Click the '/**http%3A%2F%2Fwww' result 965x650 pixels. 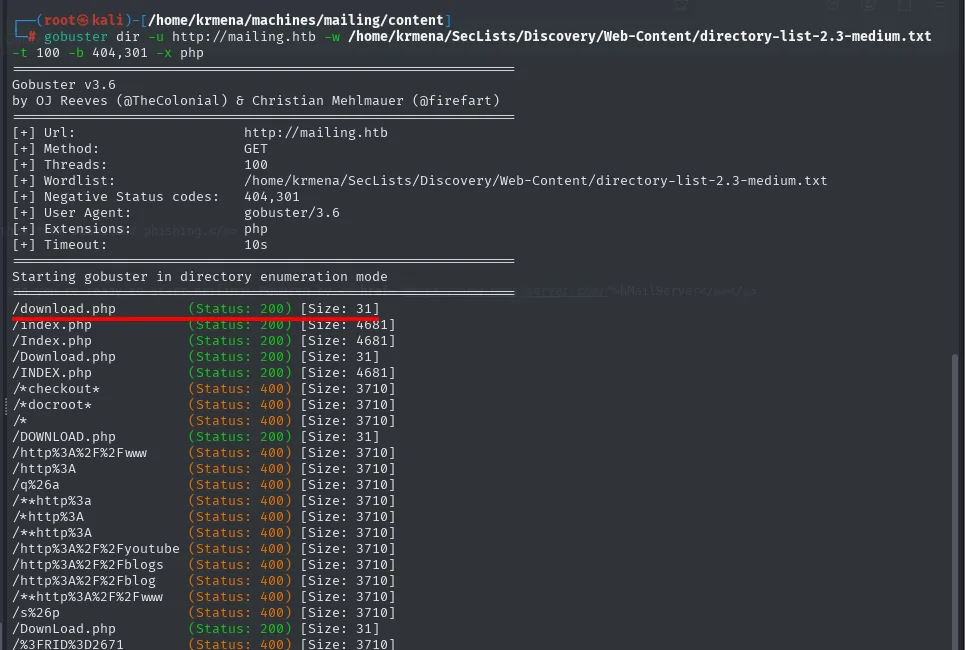click(x=88, y=596)
